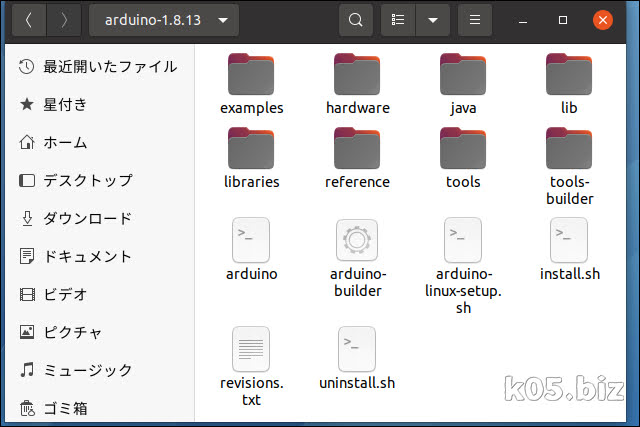Select the tools folder icon
The width and height of the screenshot is (640, 427).
(463, 148)
